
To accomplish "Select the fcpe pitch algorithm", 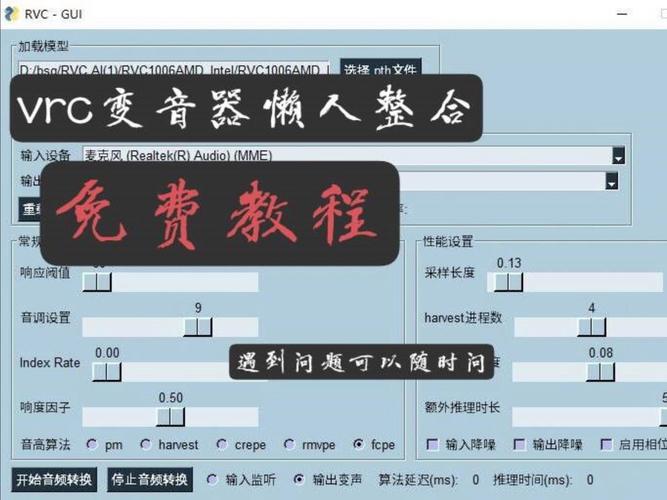I will (x=358, y=444).
